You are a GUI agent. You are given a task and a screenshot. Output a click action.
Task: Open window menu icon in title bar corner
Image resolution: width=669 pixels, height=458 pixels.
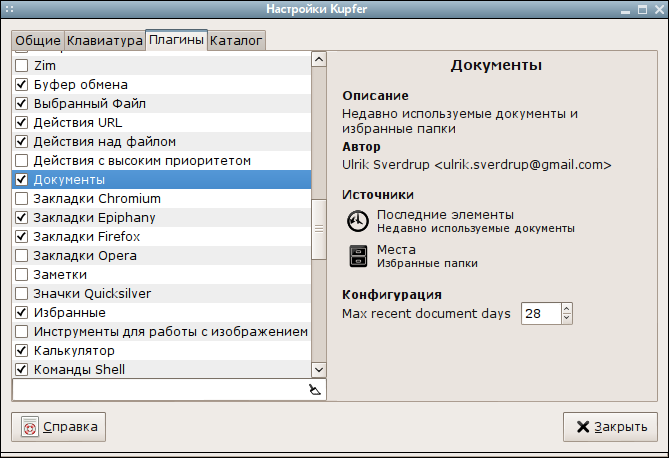(9, 9)
